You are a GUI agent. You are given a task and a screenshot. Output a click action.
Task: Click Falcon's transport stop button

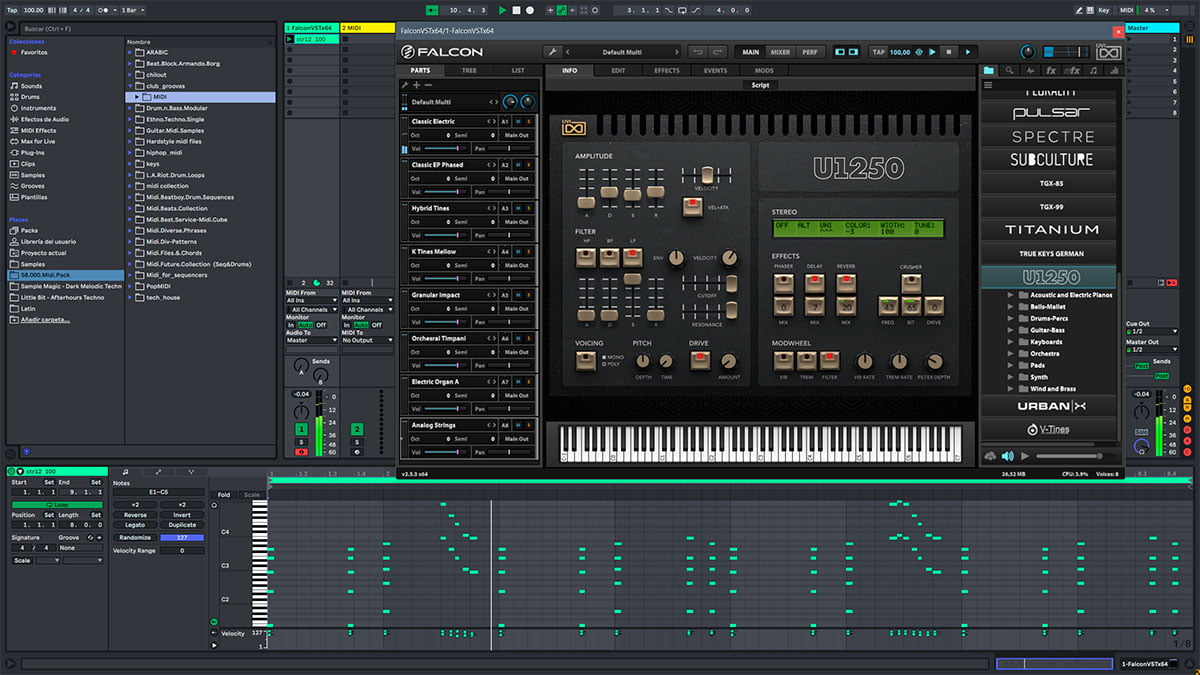pyautogui.click(x=950, y=52)
